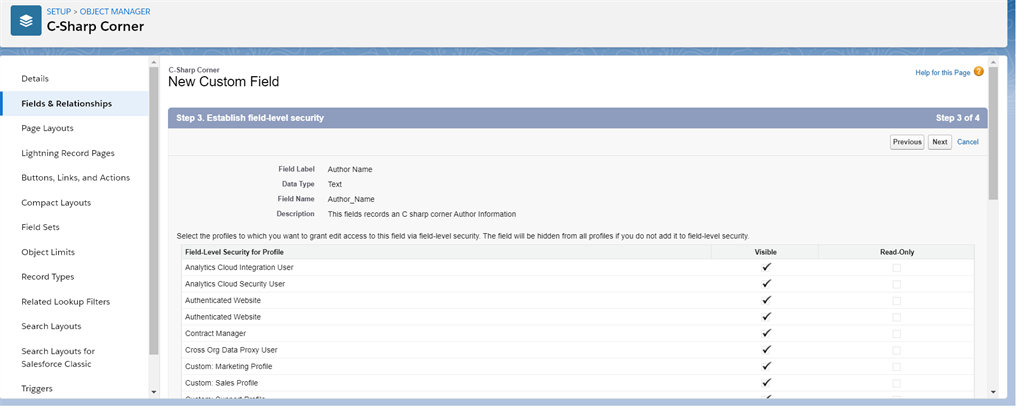The width and height of the screenshot is (1024, 410).
Task: Click the Previous button
Action: point(907,142)
